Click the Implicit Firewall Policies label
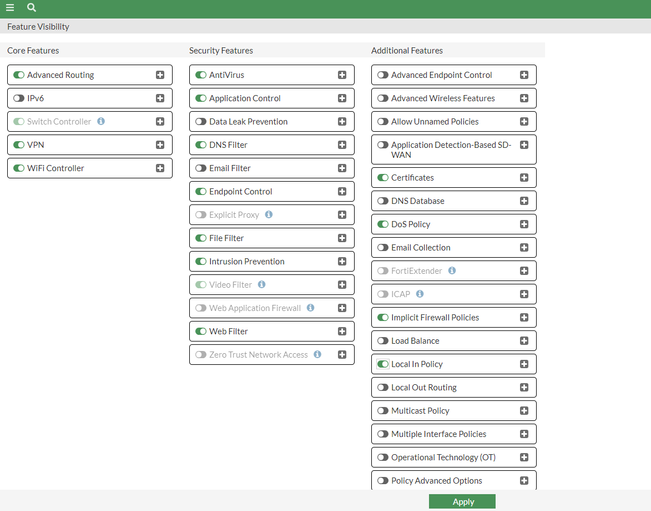 tap(435, 317)
